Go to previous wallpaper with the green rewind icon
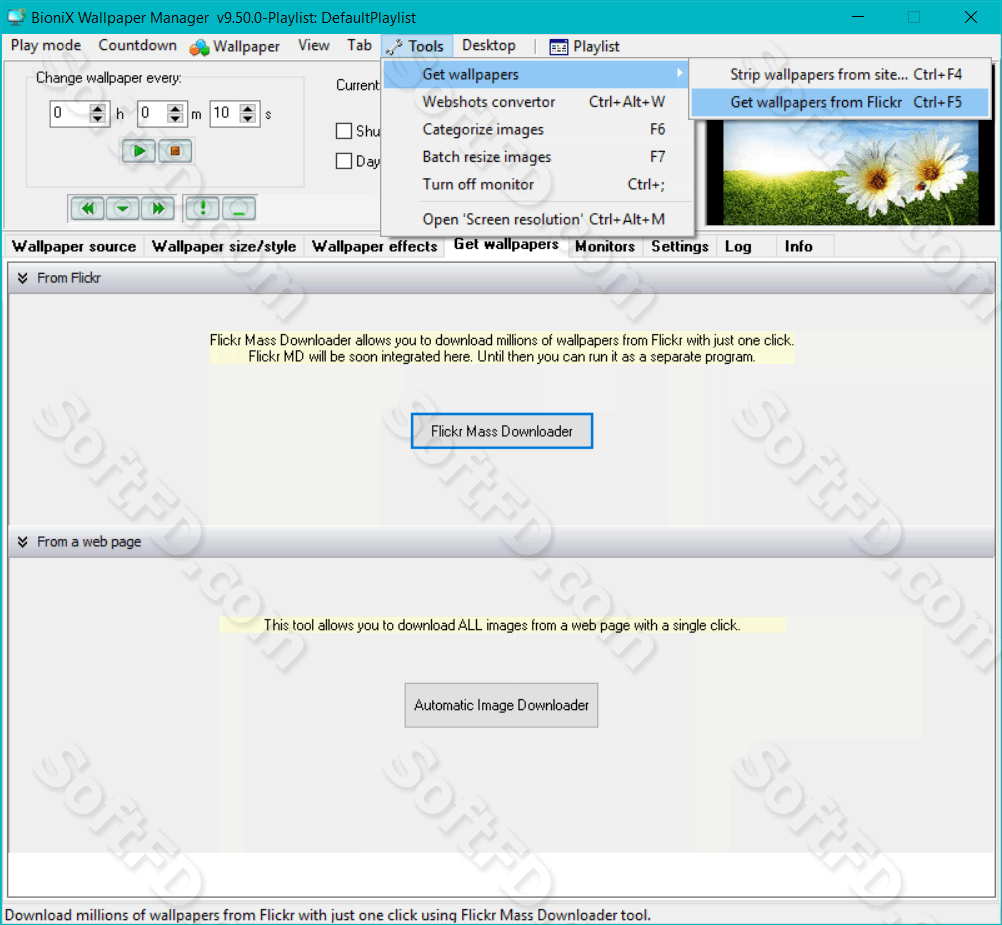1002x925 pixels. [88, 208]
